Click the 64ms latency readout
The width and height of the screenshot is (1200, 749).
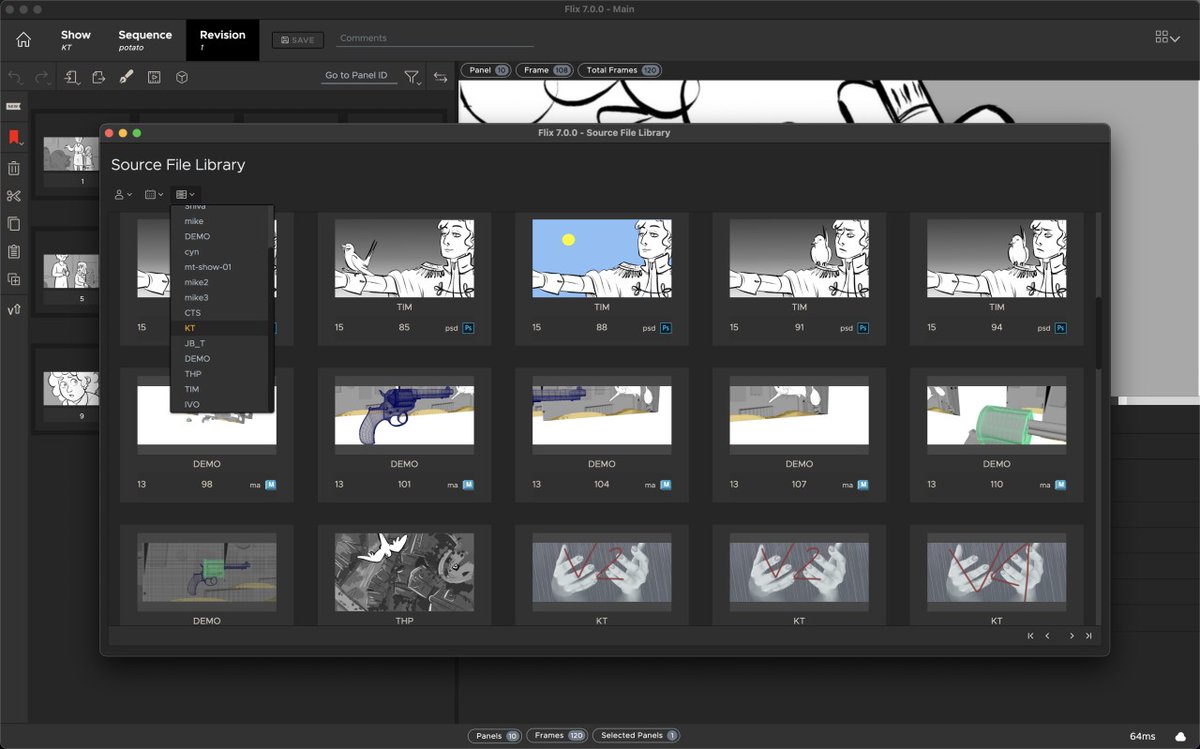[x=1142, y=736]
